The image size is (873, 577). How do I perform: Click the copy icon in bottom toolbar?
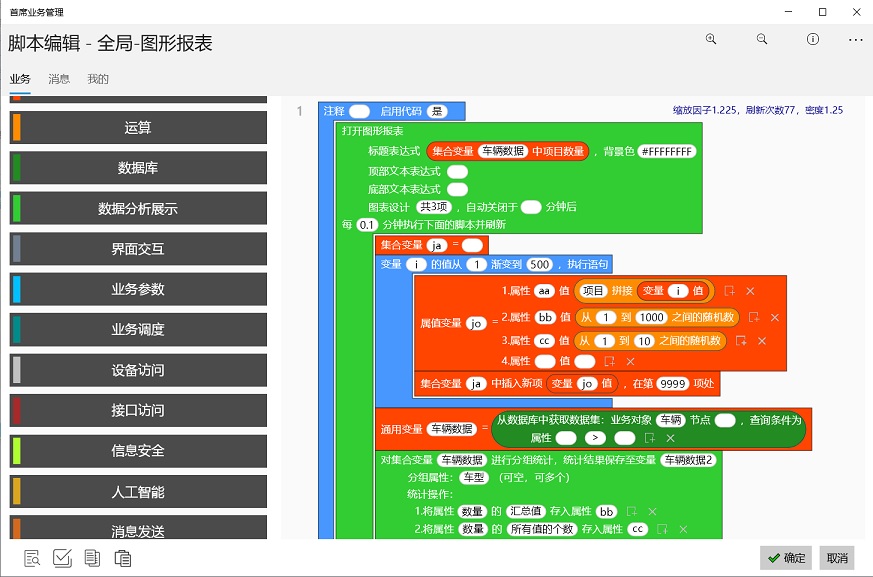92,558
